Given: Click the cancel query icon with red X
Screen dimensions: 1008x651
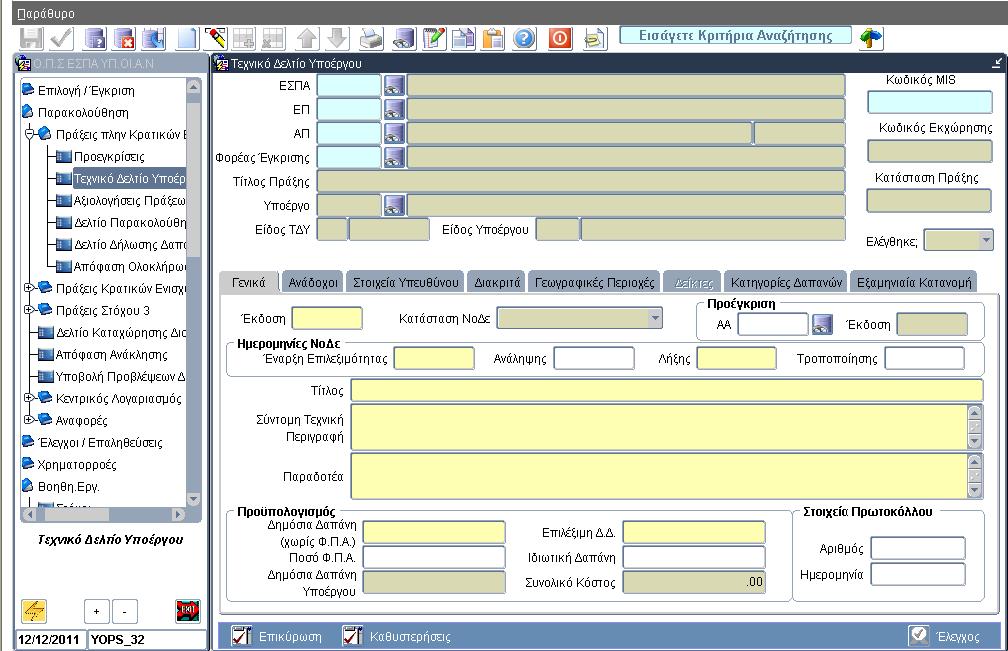Looking at the screenshot, I should tap(124, 39).
